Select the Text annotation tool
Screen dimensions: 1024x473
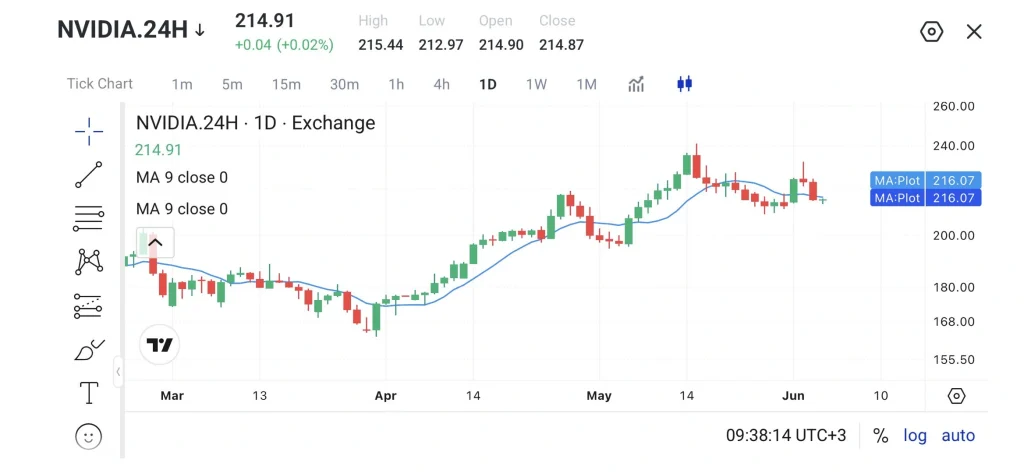89,393
